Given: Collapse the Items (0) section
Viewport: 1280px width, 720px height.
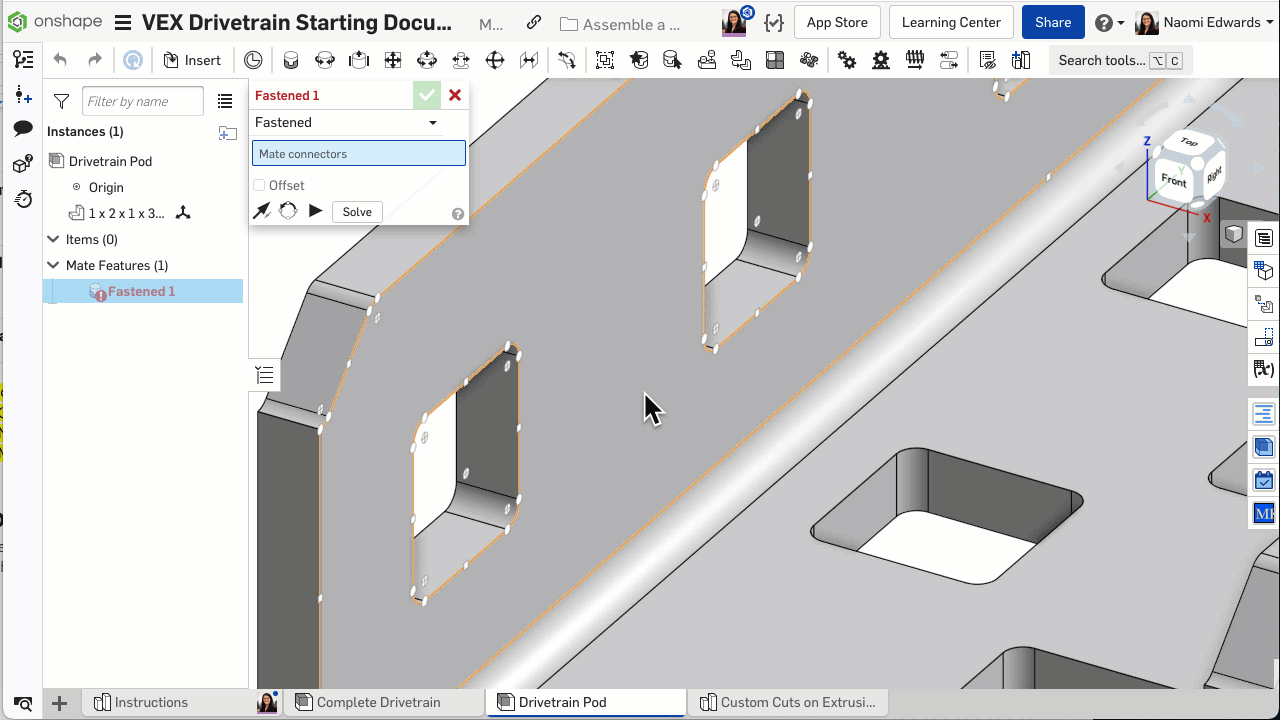Looking at the screenshot, I should 54,239.
